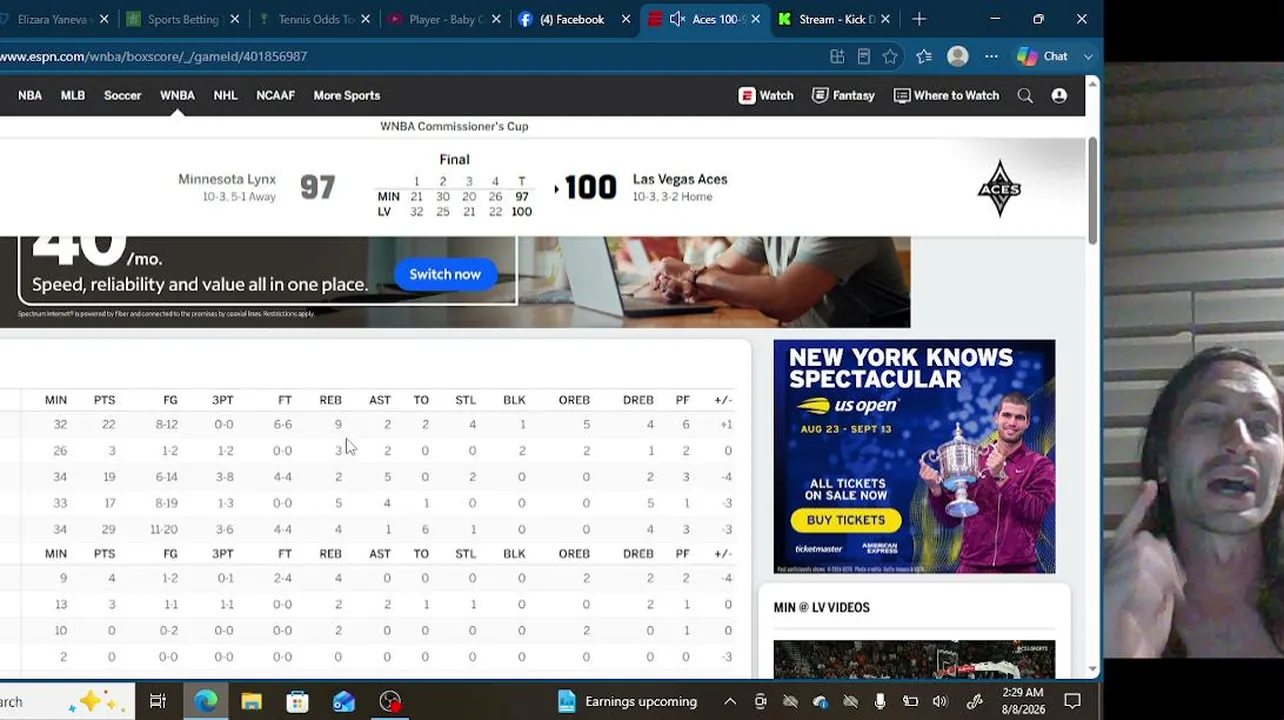Open the Edge browser profile avatar
This screenshot has height=720, width=1284.
coord(958,56)
